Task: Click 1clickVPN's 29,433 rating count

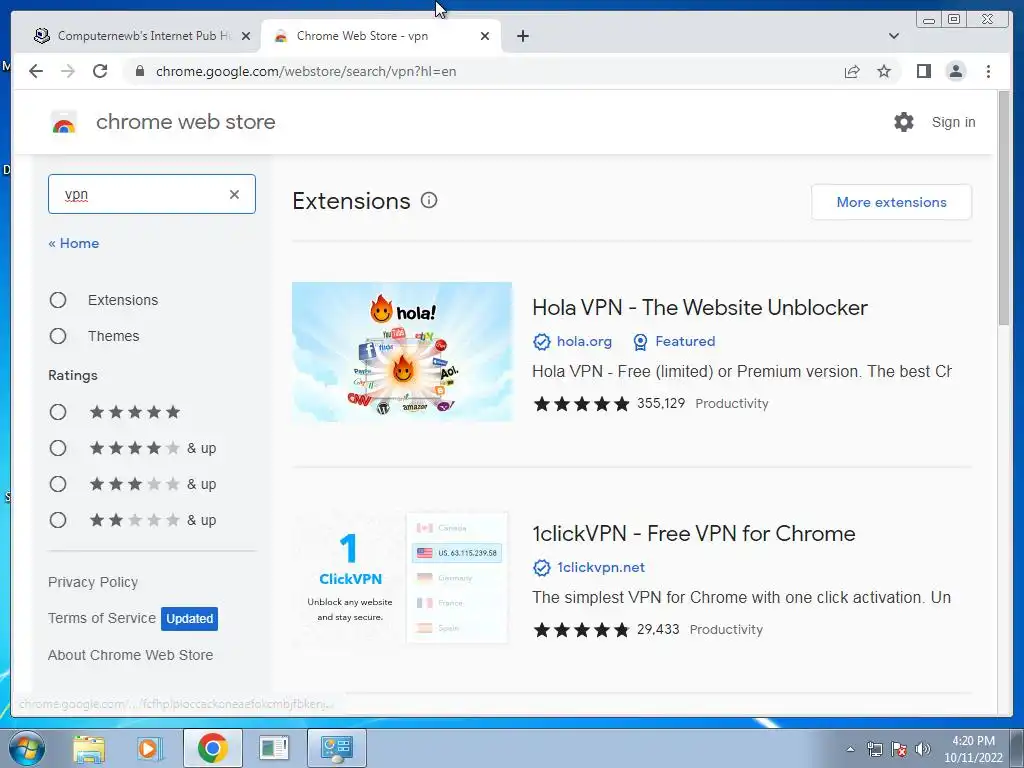Action: coord(658,629)
